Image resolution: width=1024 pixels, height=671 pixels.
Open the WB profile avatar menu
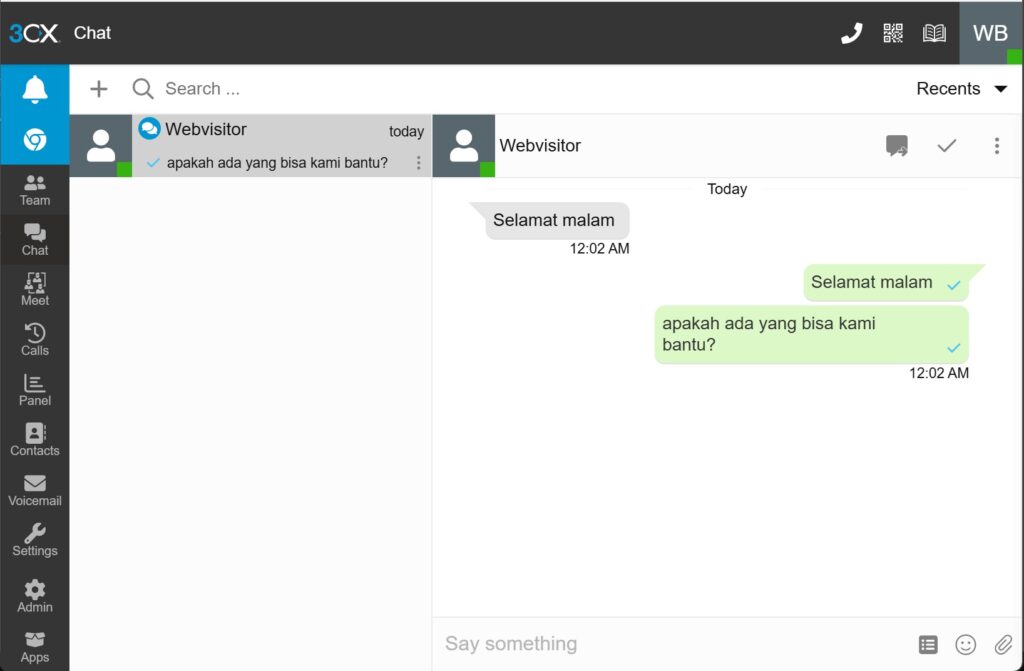tap(991, 33)
